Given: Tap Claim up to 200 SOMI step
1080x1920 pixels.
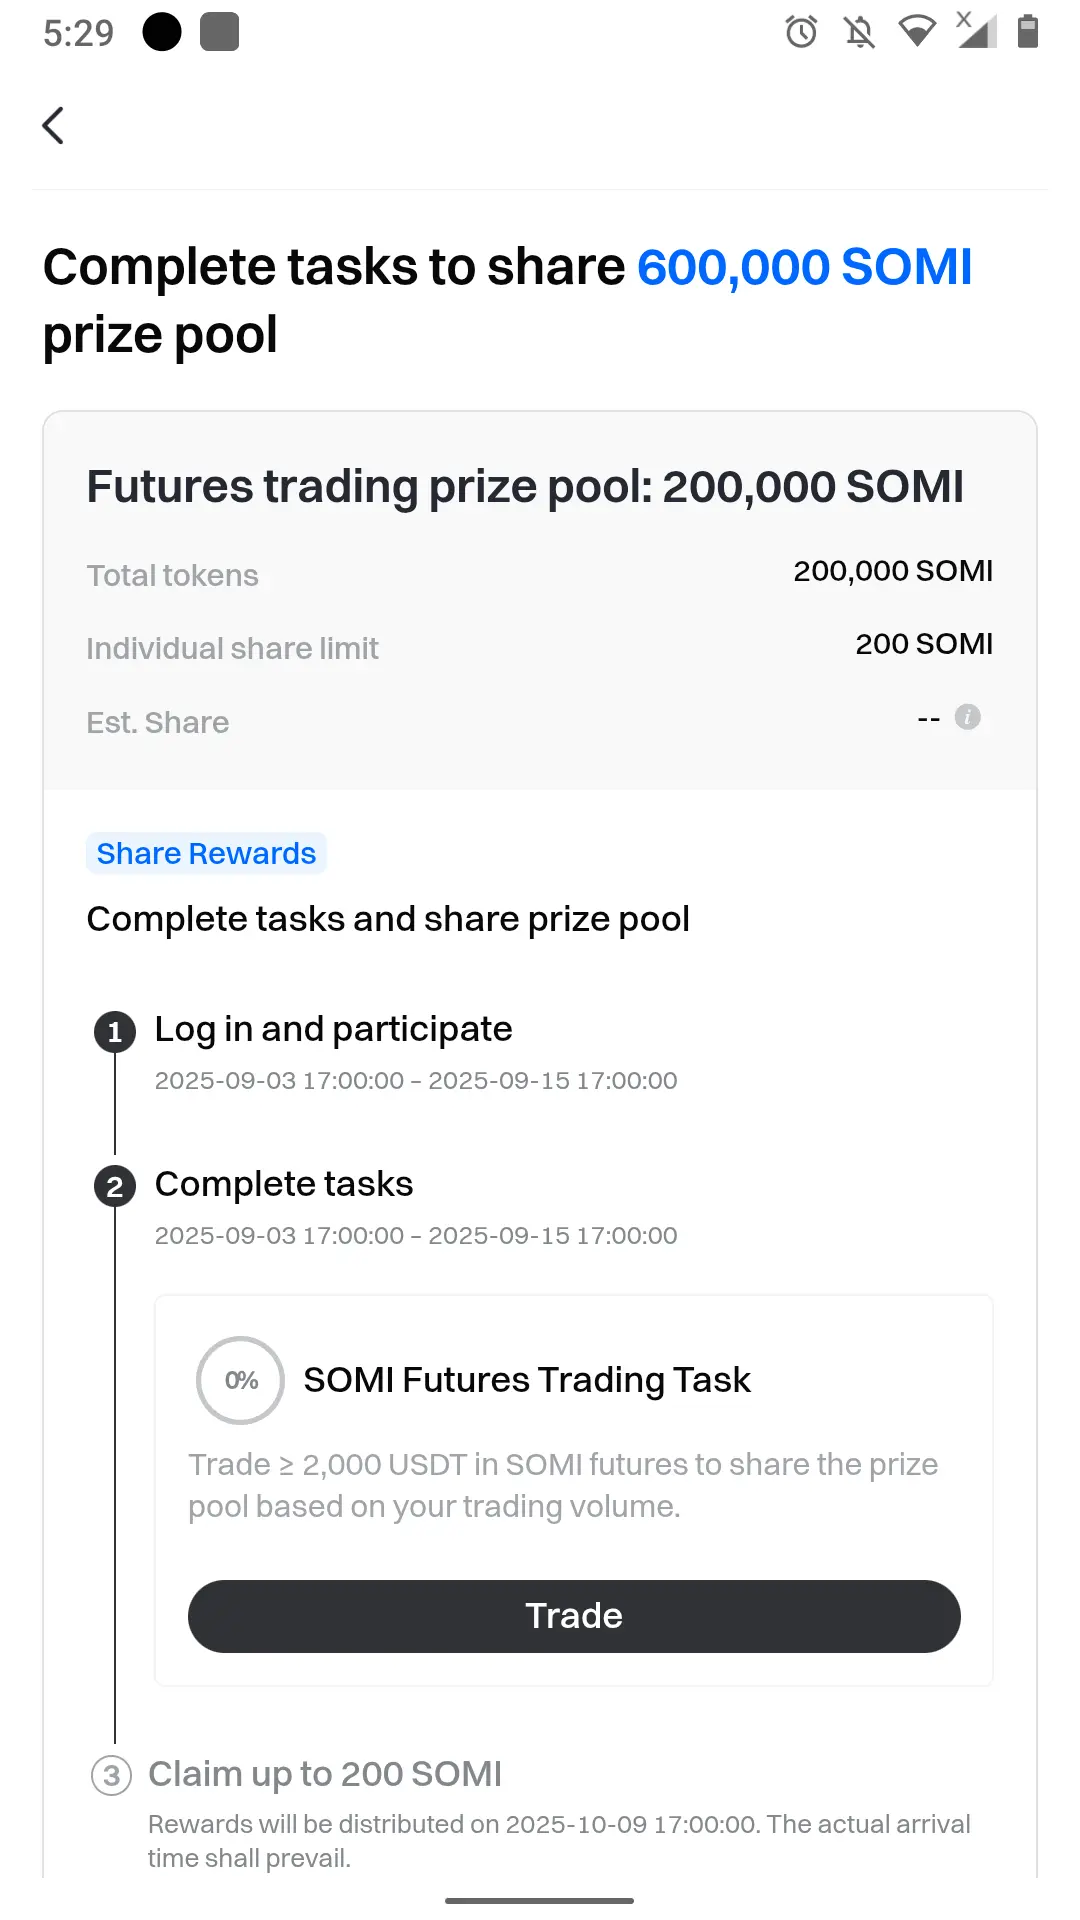Looking at the screenshot, I should 325,1774.
